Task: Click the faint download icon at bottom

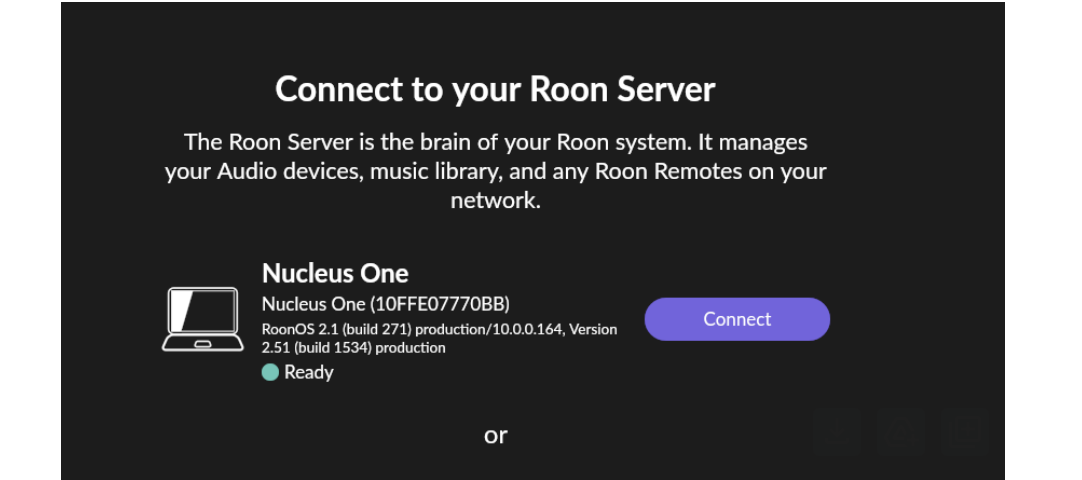Action: (836, 432)
